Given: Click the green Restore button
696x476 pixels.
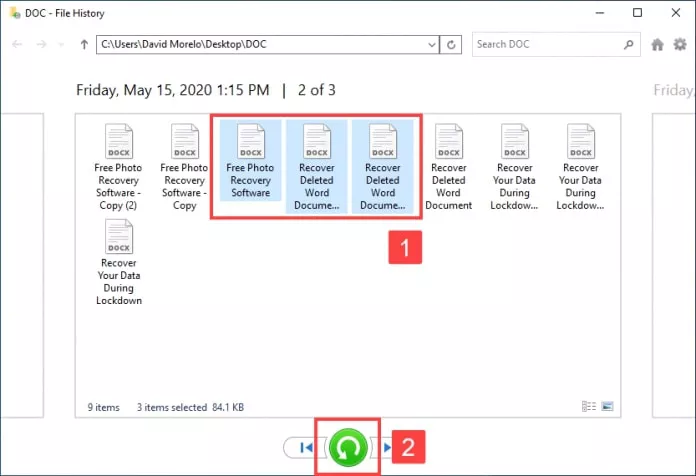Looking at the screenshot, I should 348,447.
